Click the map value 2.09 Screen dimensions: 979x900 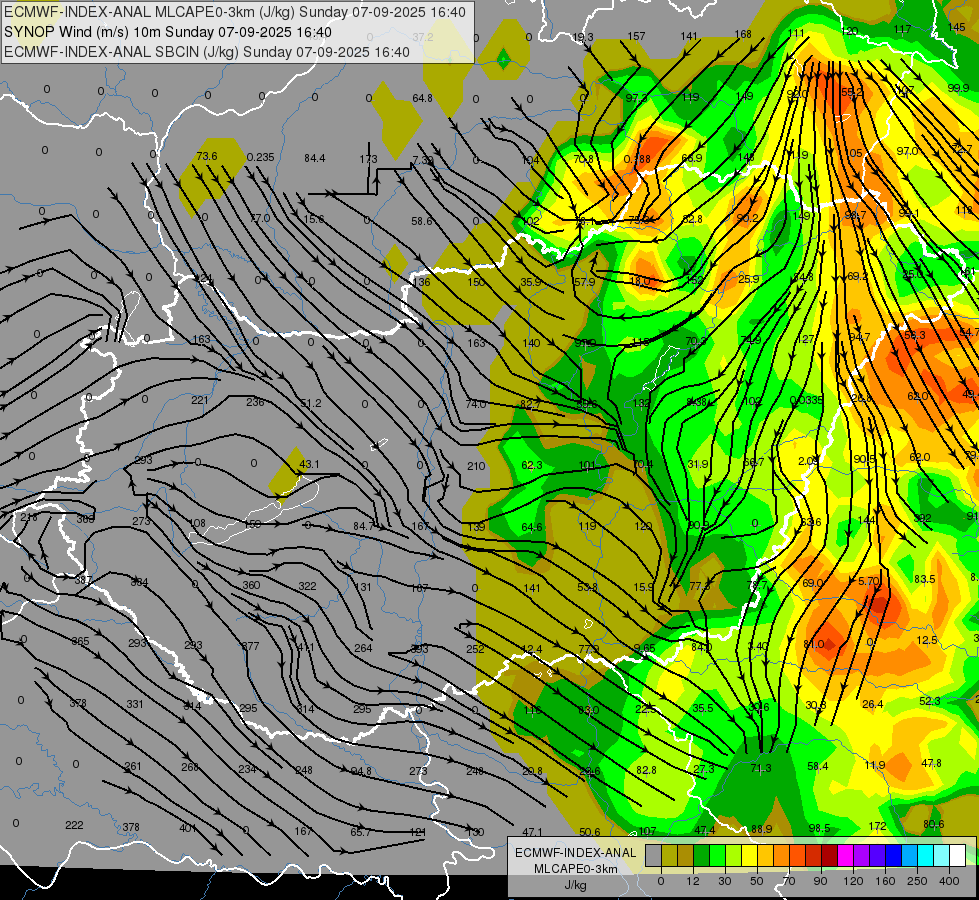coord(808,461)
